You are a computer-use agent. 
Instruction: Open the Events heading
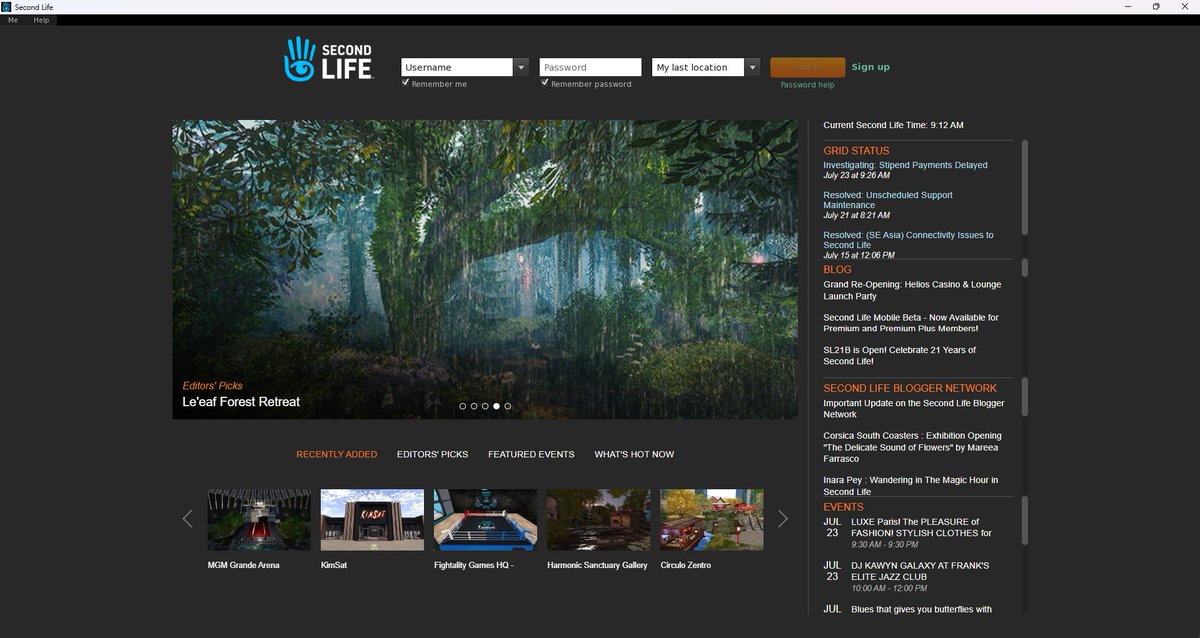(x=843, y=507)
